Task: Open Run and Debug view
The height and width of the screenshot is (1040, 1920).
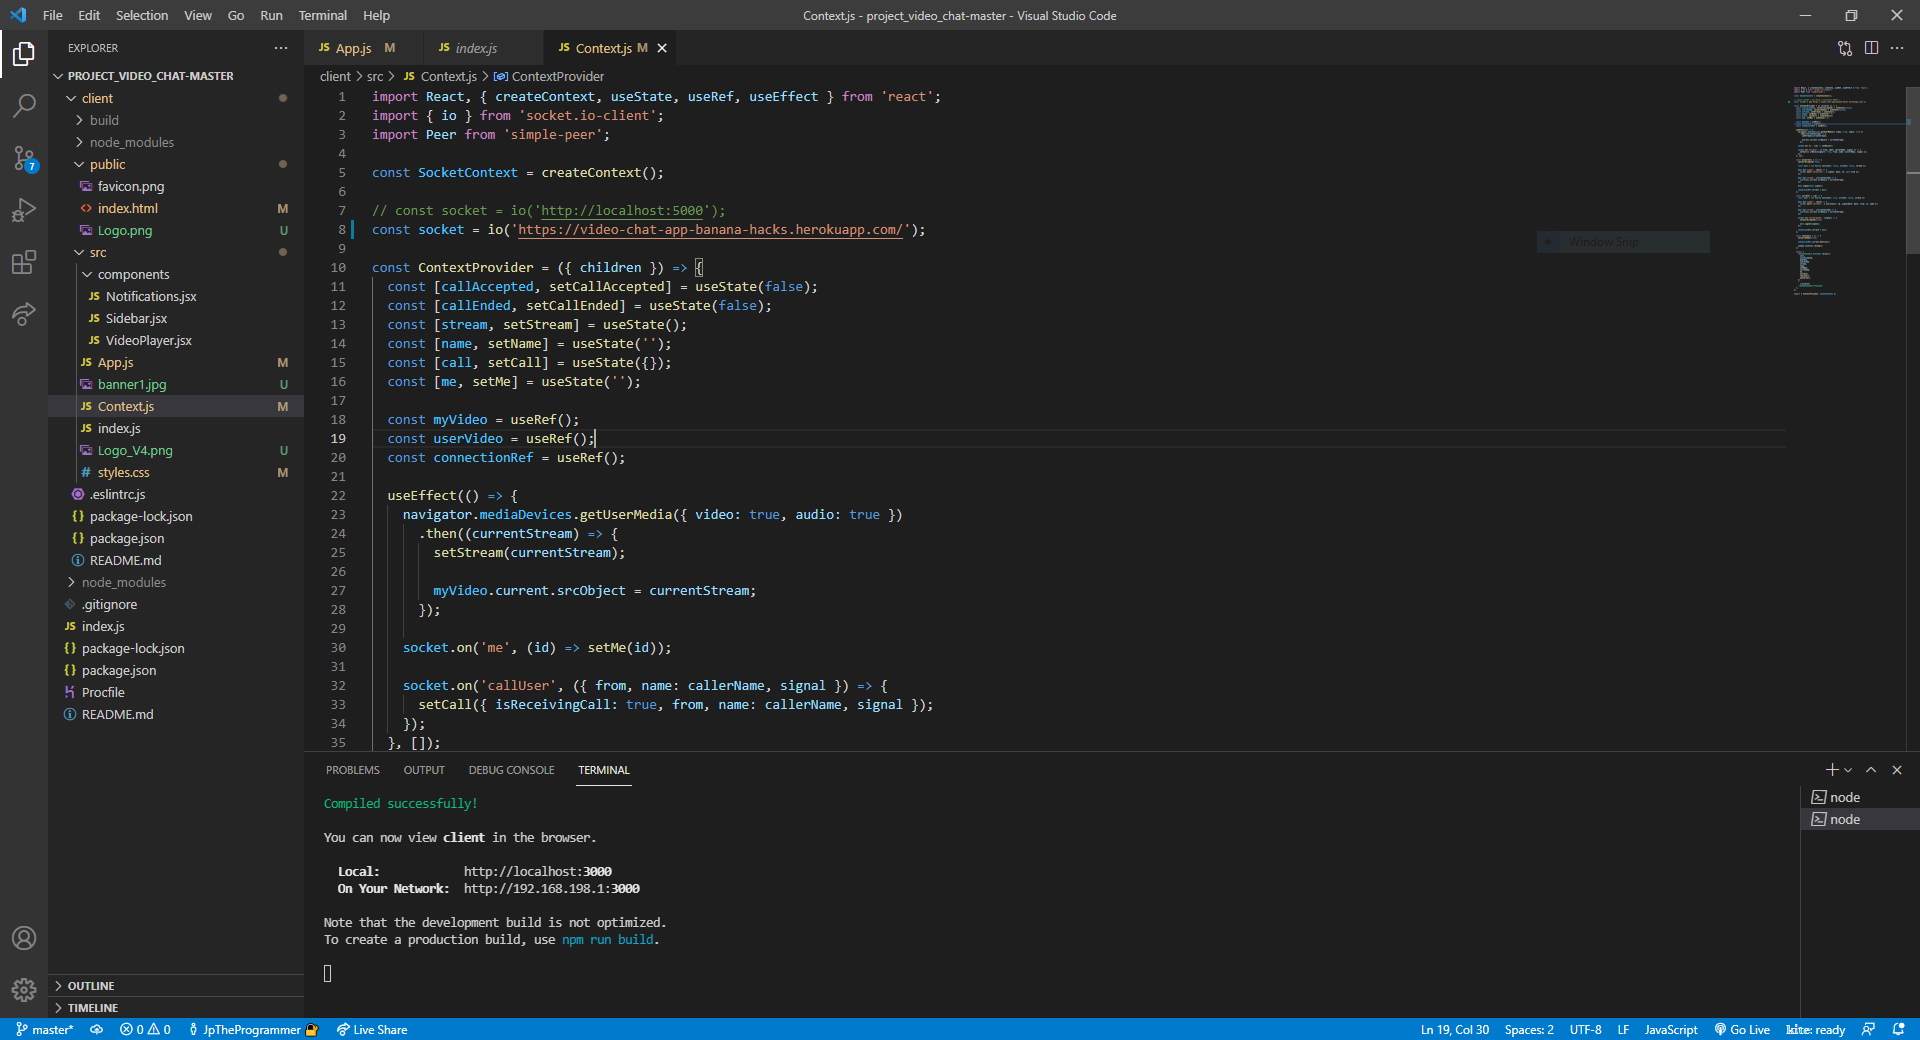Action: (24, 210)
